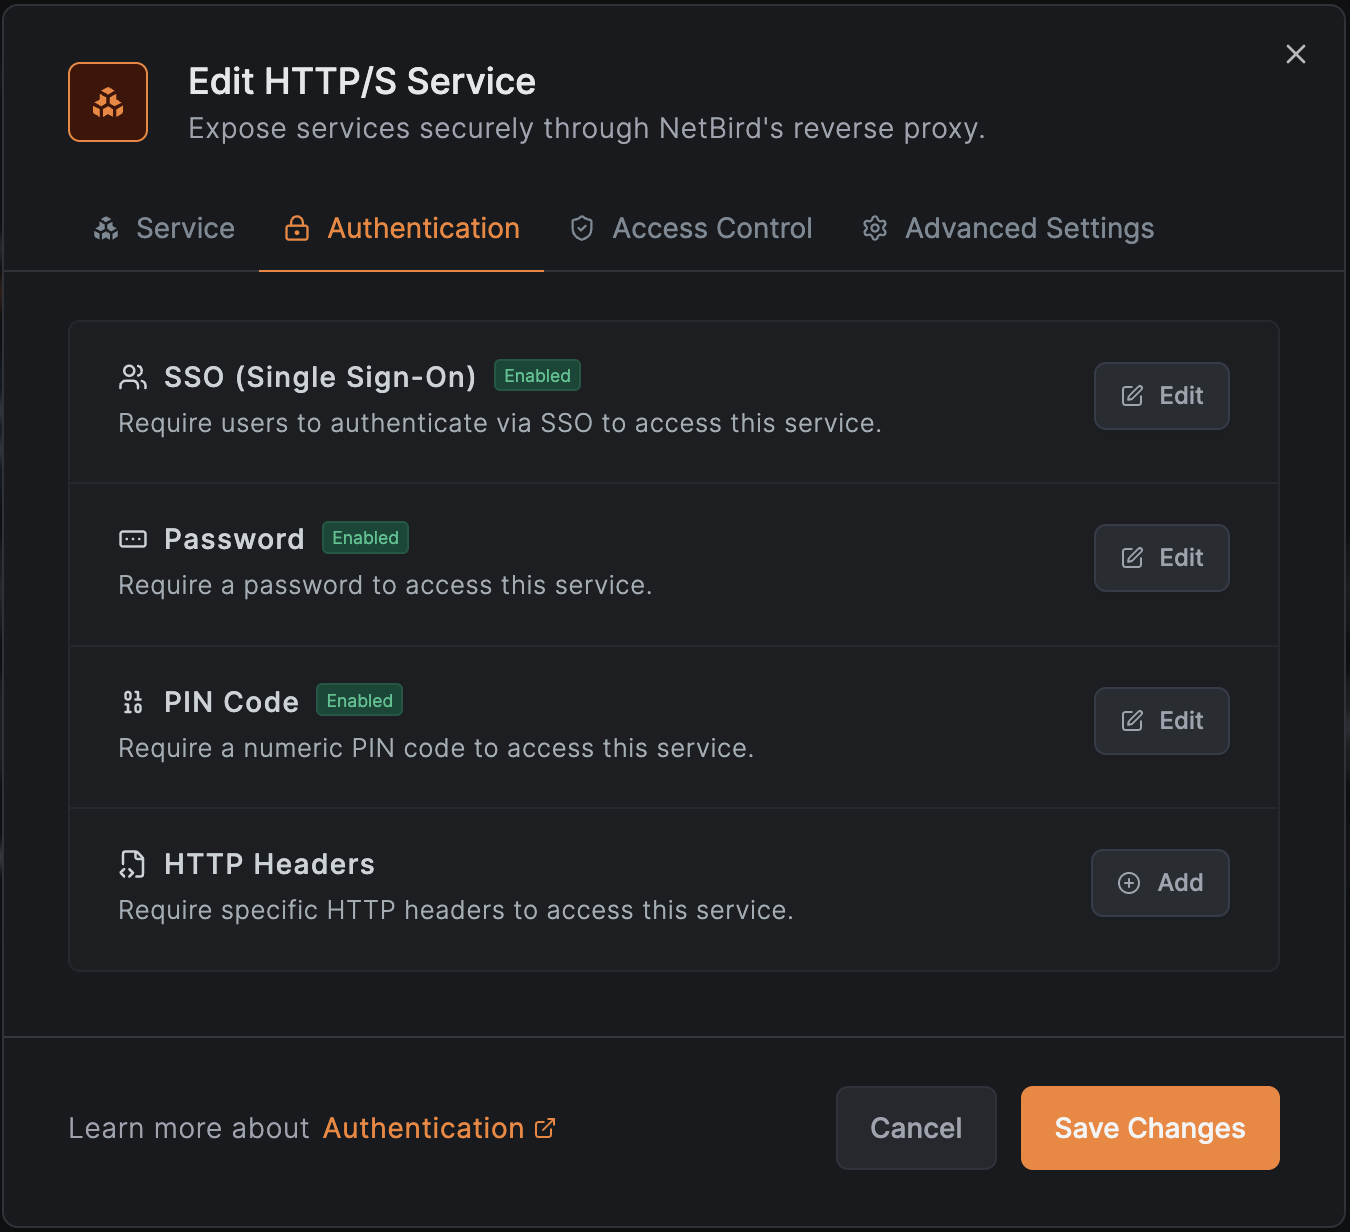This screenshot has height=1232, width=1350.
Task: Switch to the Service tab
Action: (165, 229)
